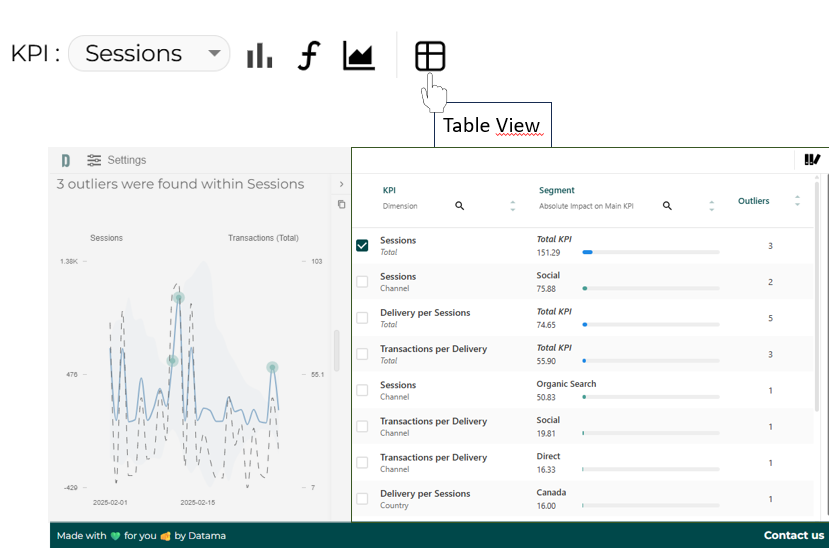Click the search icon in Segment column
Viewport: 829px width, 548px height.
coord(667,206)
